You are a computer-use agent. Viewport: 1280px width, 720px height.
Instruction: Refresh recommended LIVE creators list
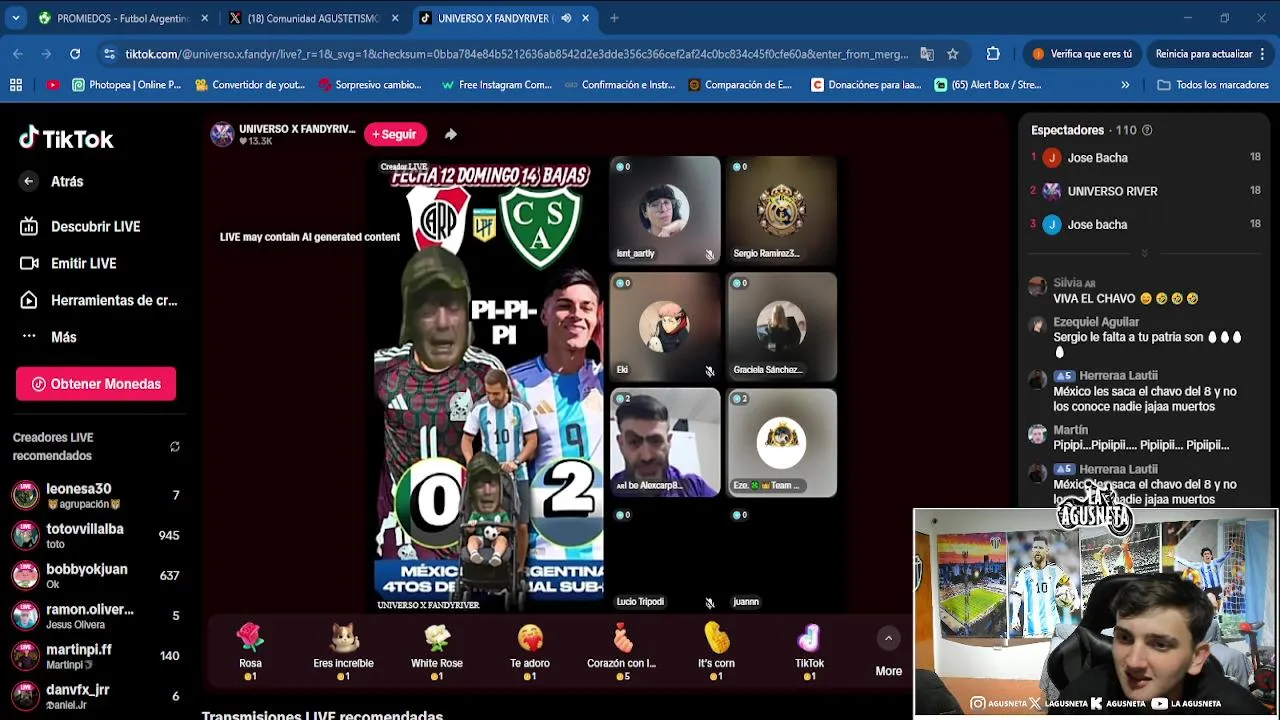click(175, 447)
